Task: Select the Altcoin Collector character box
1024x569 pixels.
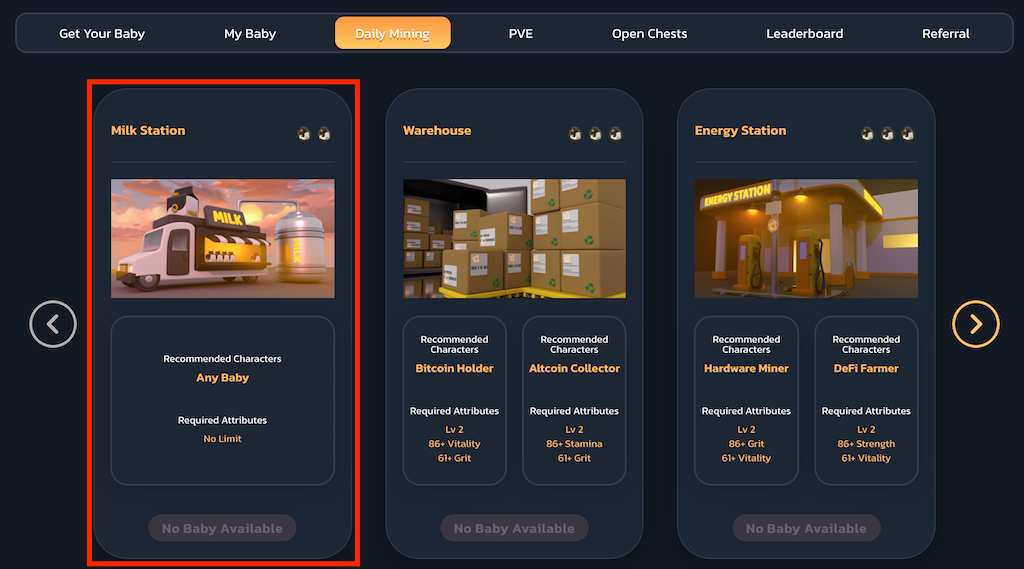Action: pyautogui.click(x=574, y=400)
